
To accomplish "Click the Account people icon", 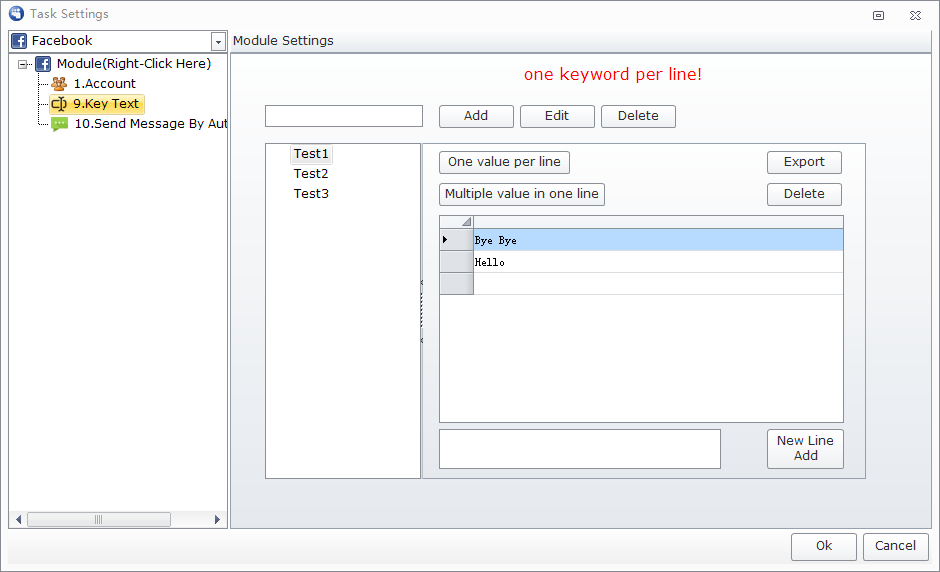I will pos(59,84).
